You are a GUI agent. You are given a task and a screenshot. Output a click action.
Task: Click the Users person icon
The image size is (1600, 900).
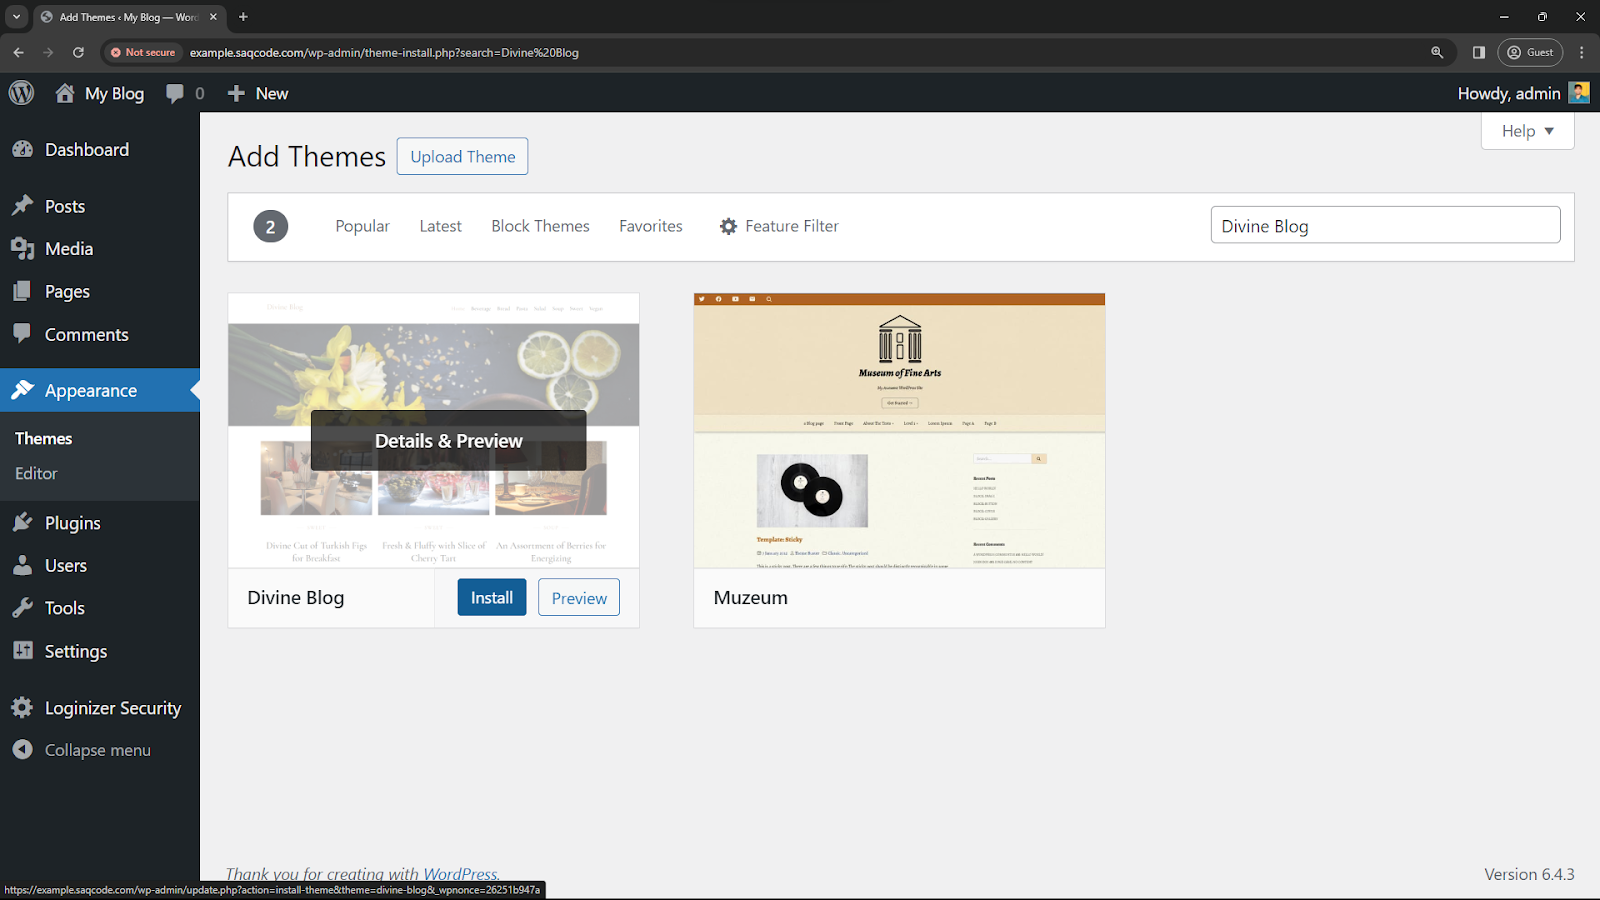point(22,565)
